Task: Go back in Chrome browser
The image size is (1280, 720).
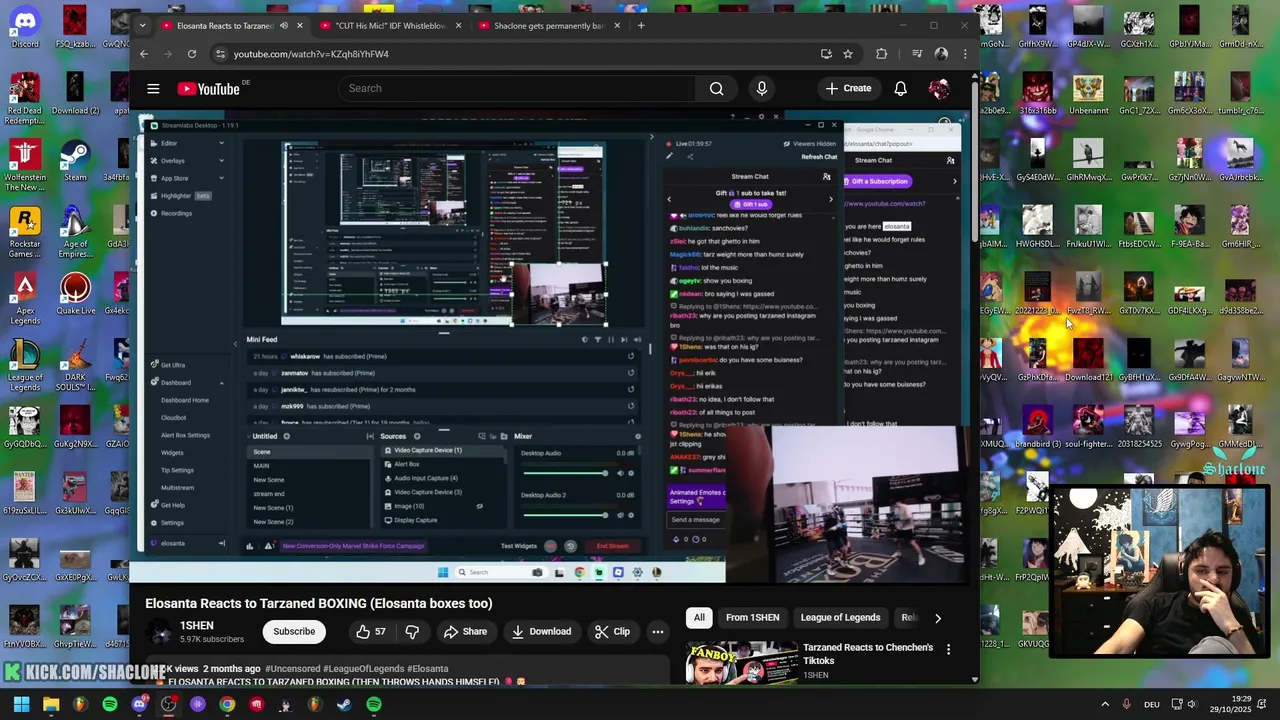Action: pos(144,54)
